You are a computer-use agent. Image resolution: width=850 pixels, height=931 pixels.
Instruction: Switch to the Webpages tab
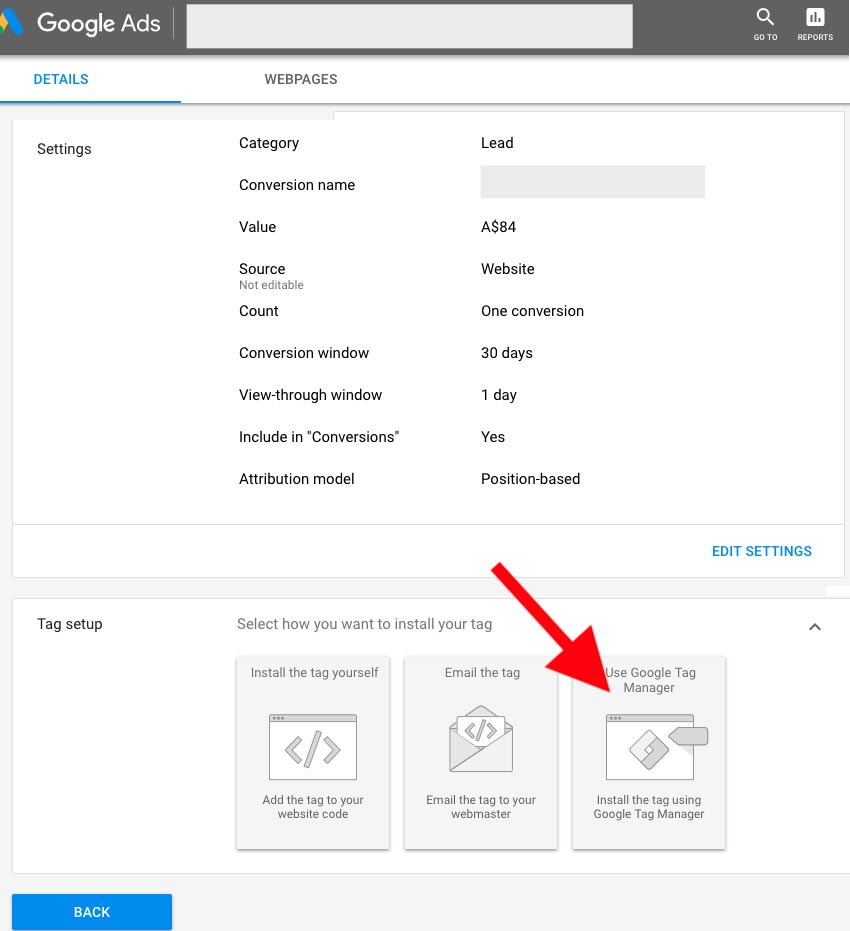click(301, 79)
